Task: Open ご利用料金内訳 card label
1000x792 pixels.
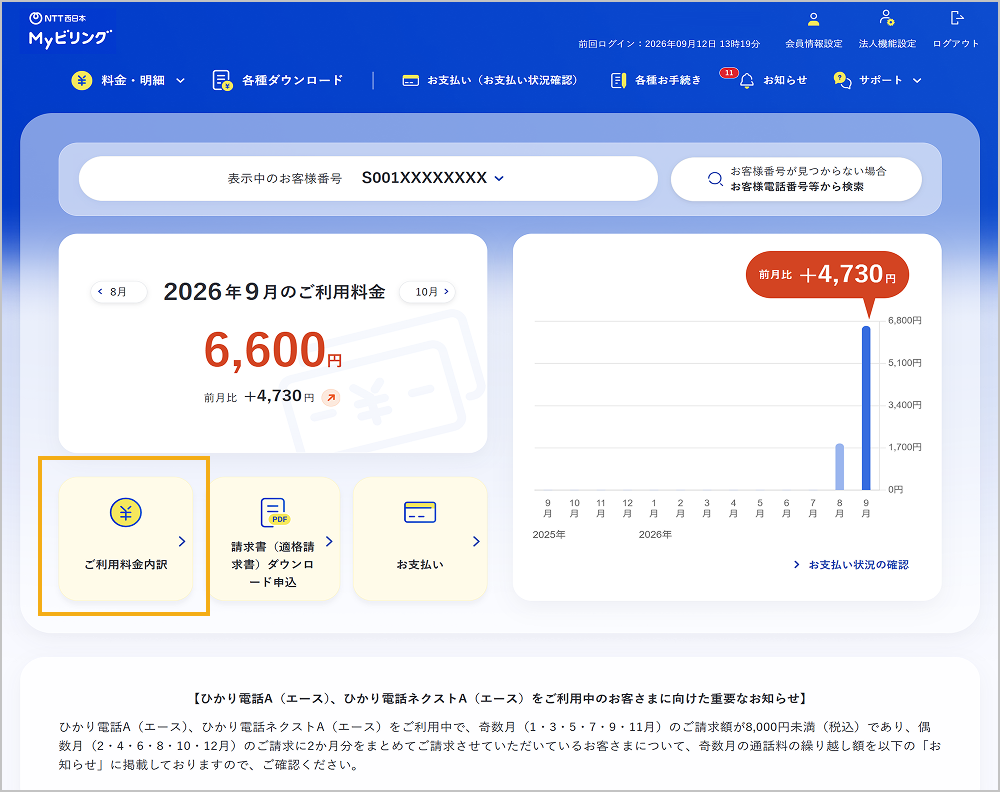Action: click(126, 565)
